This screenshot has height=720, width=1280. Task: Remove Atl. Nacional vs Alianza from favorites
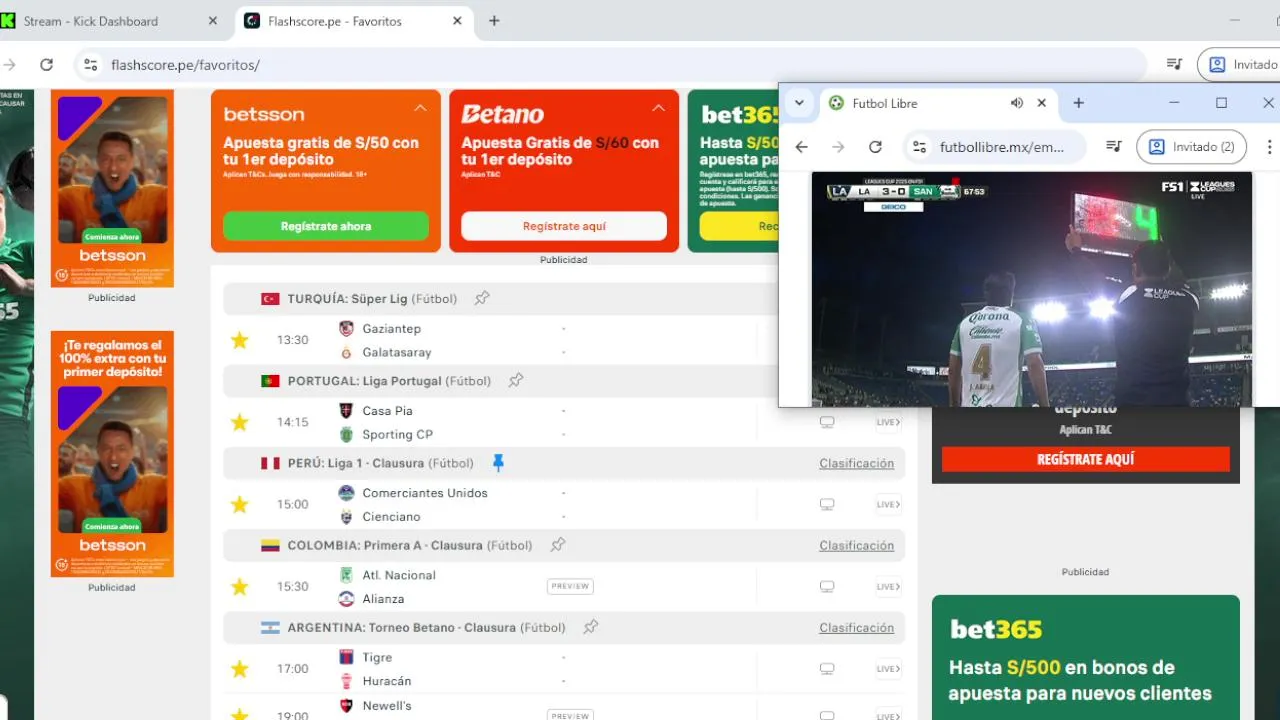239,586
